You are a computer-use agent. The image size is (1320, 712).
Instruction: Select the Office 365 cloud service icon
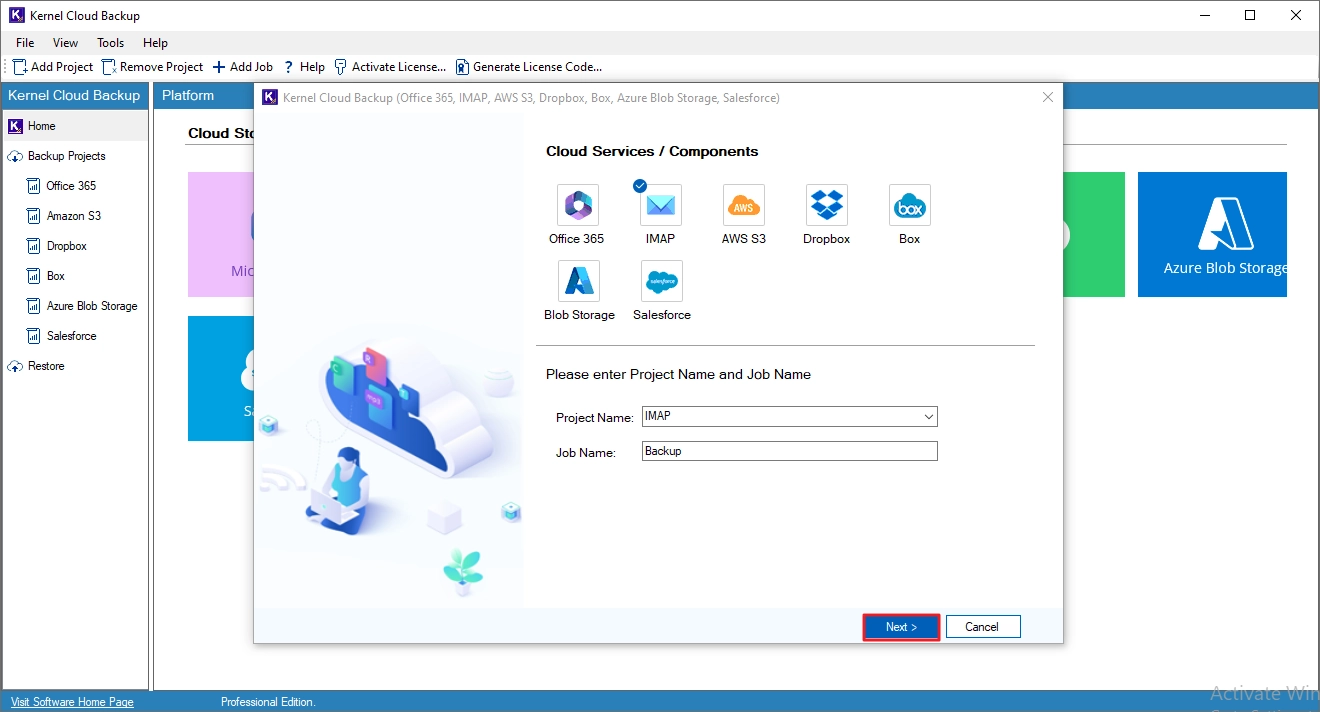pos(578,205)
